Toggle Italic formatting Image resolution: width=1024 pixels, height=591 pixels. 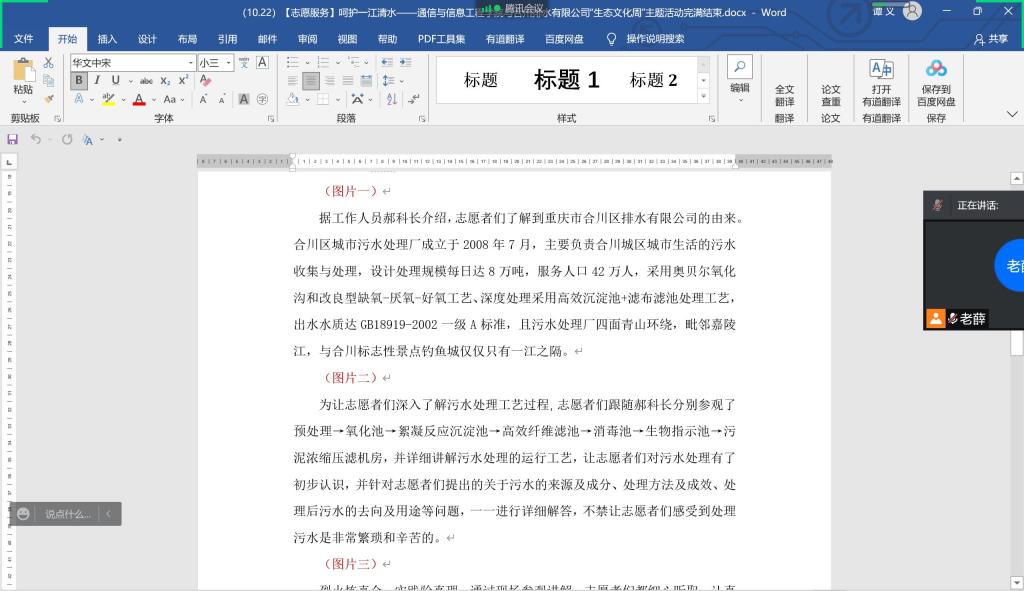[97, 81]
